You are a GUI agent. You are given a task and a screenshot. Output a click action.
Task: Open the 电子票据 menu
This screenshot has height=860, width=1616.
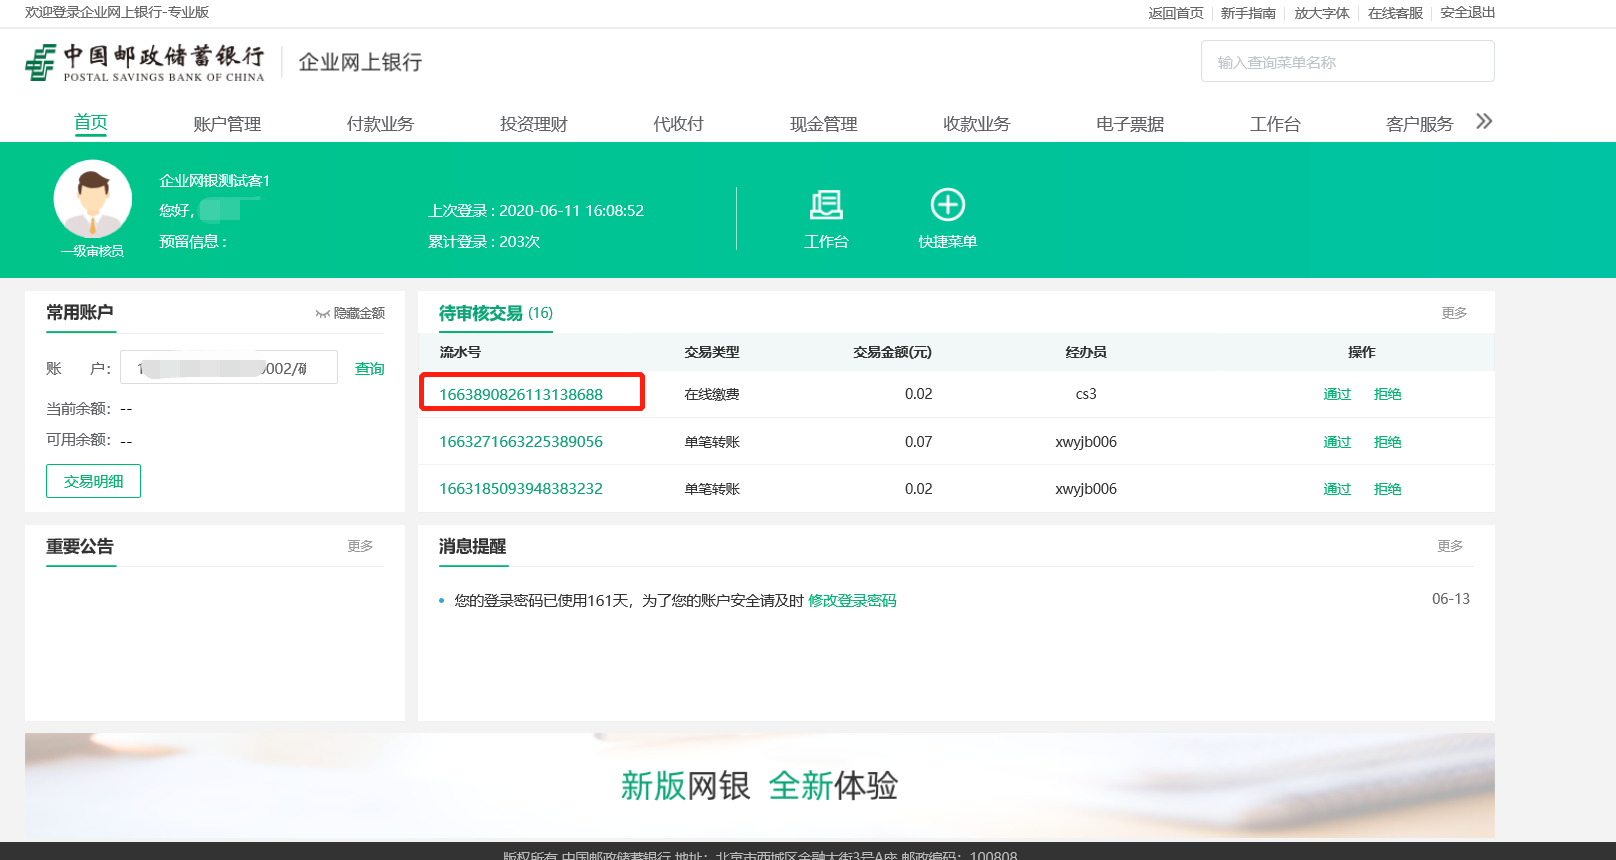coord(1130,124)
